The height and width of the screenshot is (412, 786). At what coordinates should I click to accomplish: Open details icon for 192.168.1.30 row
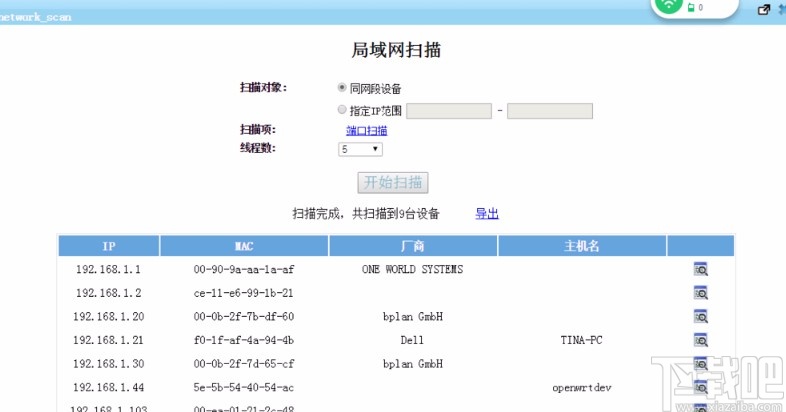pos(700,363)
